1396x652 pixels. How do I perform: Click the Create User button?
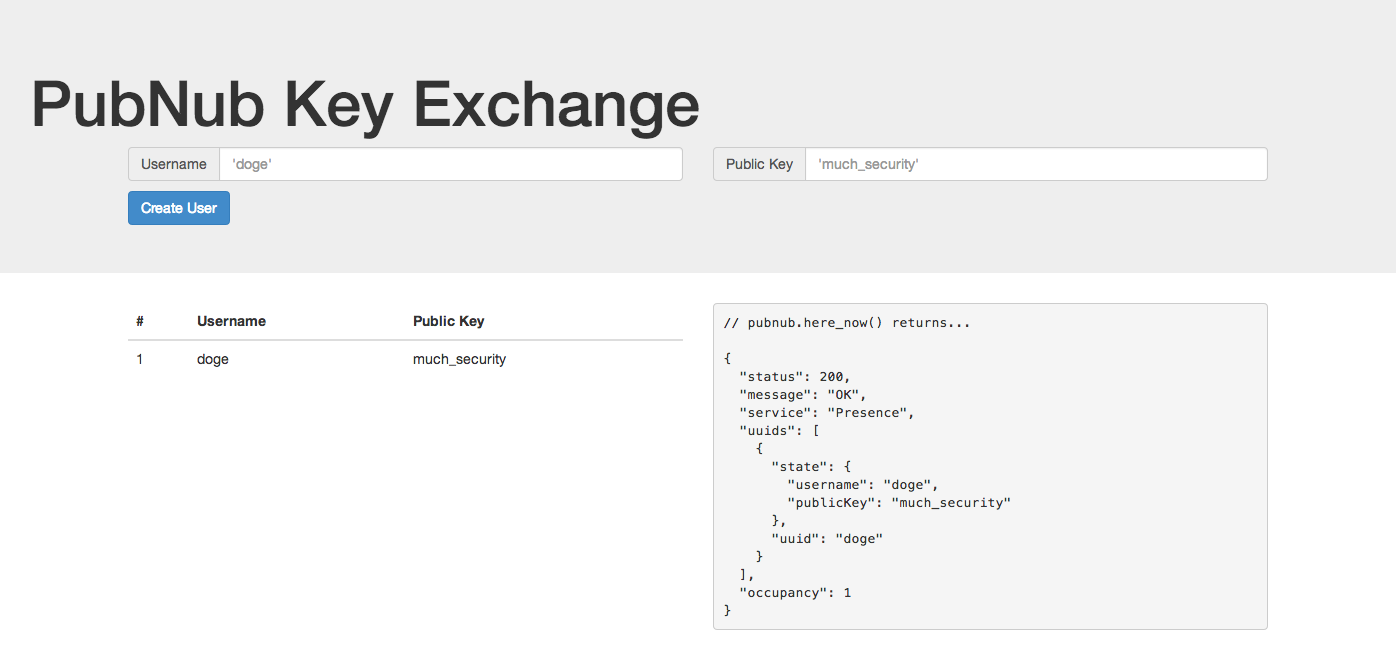click(x=179, y=208)
